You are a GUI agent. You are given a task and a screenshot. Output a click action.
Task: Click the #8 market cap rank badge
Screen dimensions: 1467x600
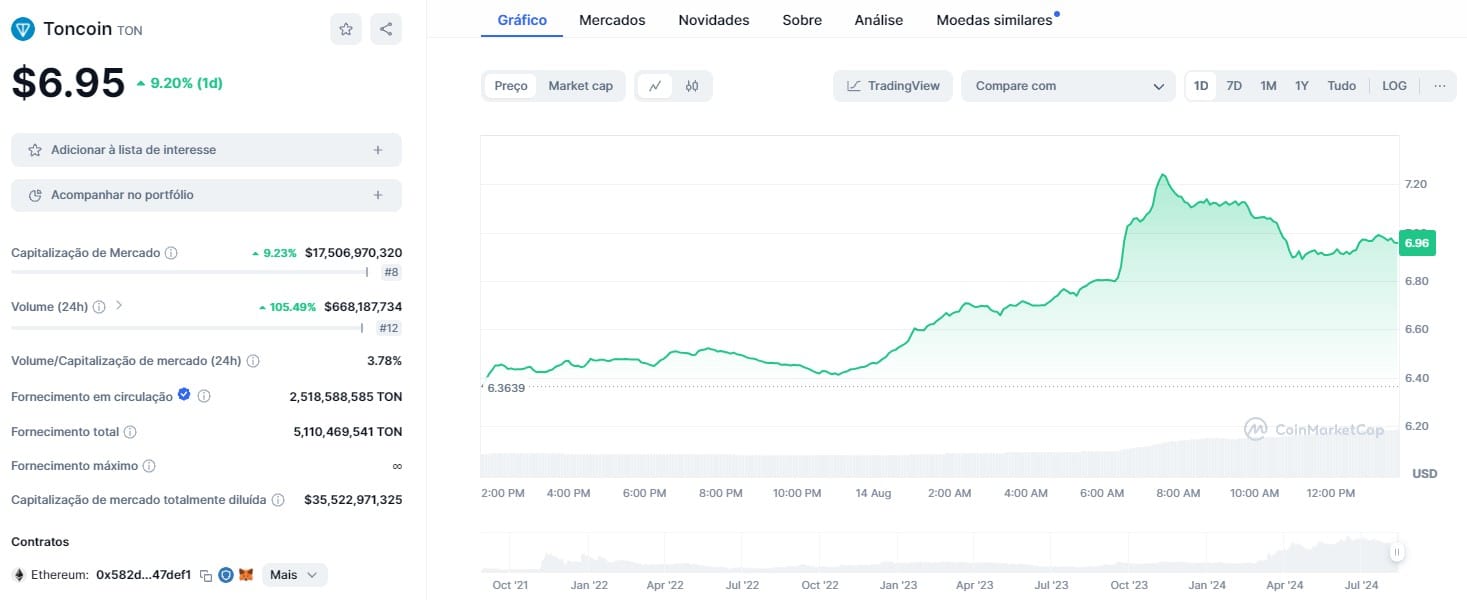coord(391,273)
